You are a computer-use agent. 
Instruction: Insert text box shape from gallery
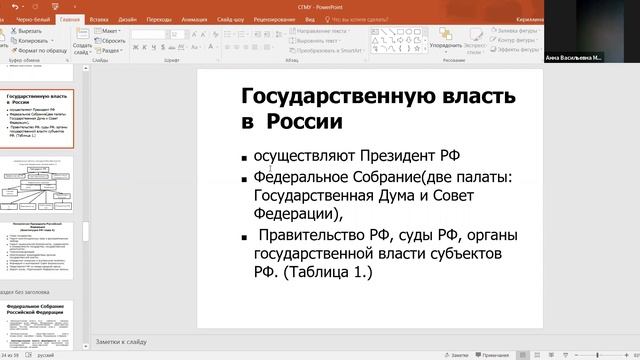point(375,32)
